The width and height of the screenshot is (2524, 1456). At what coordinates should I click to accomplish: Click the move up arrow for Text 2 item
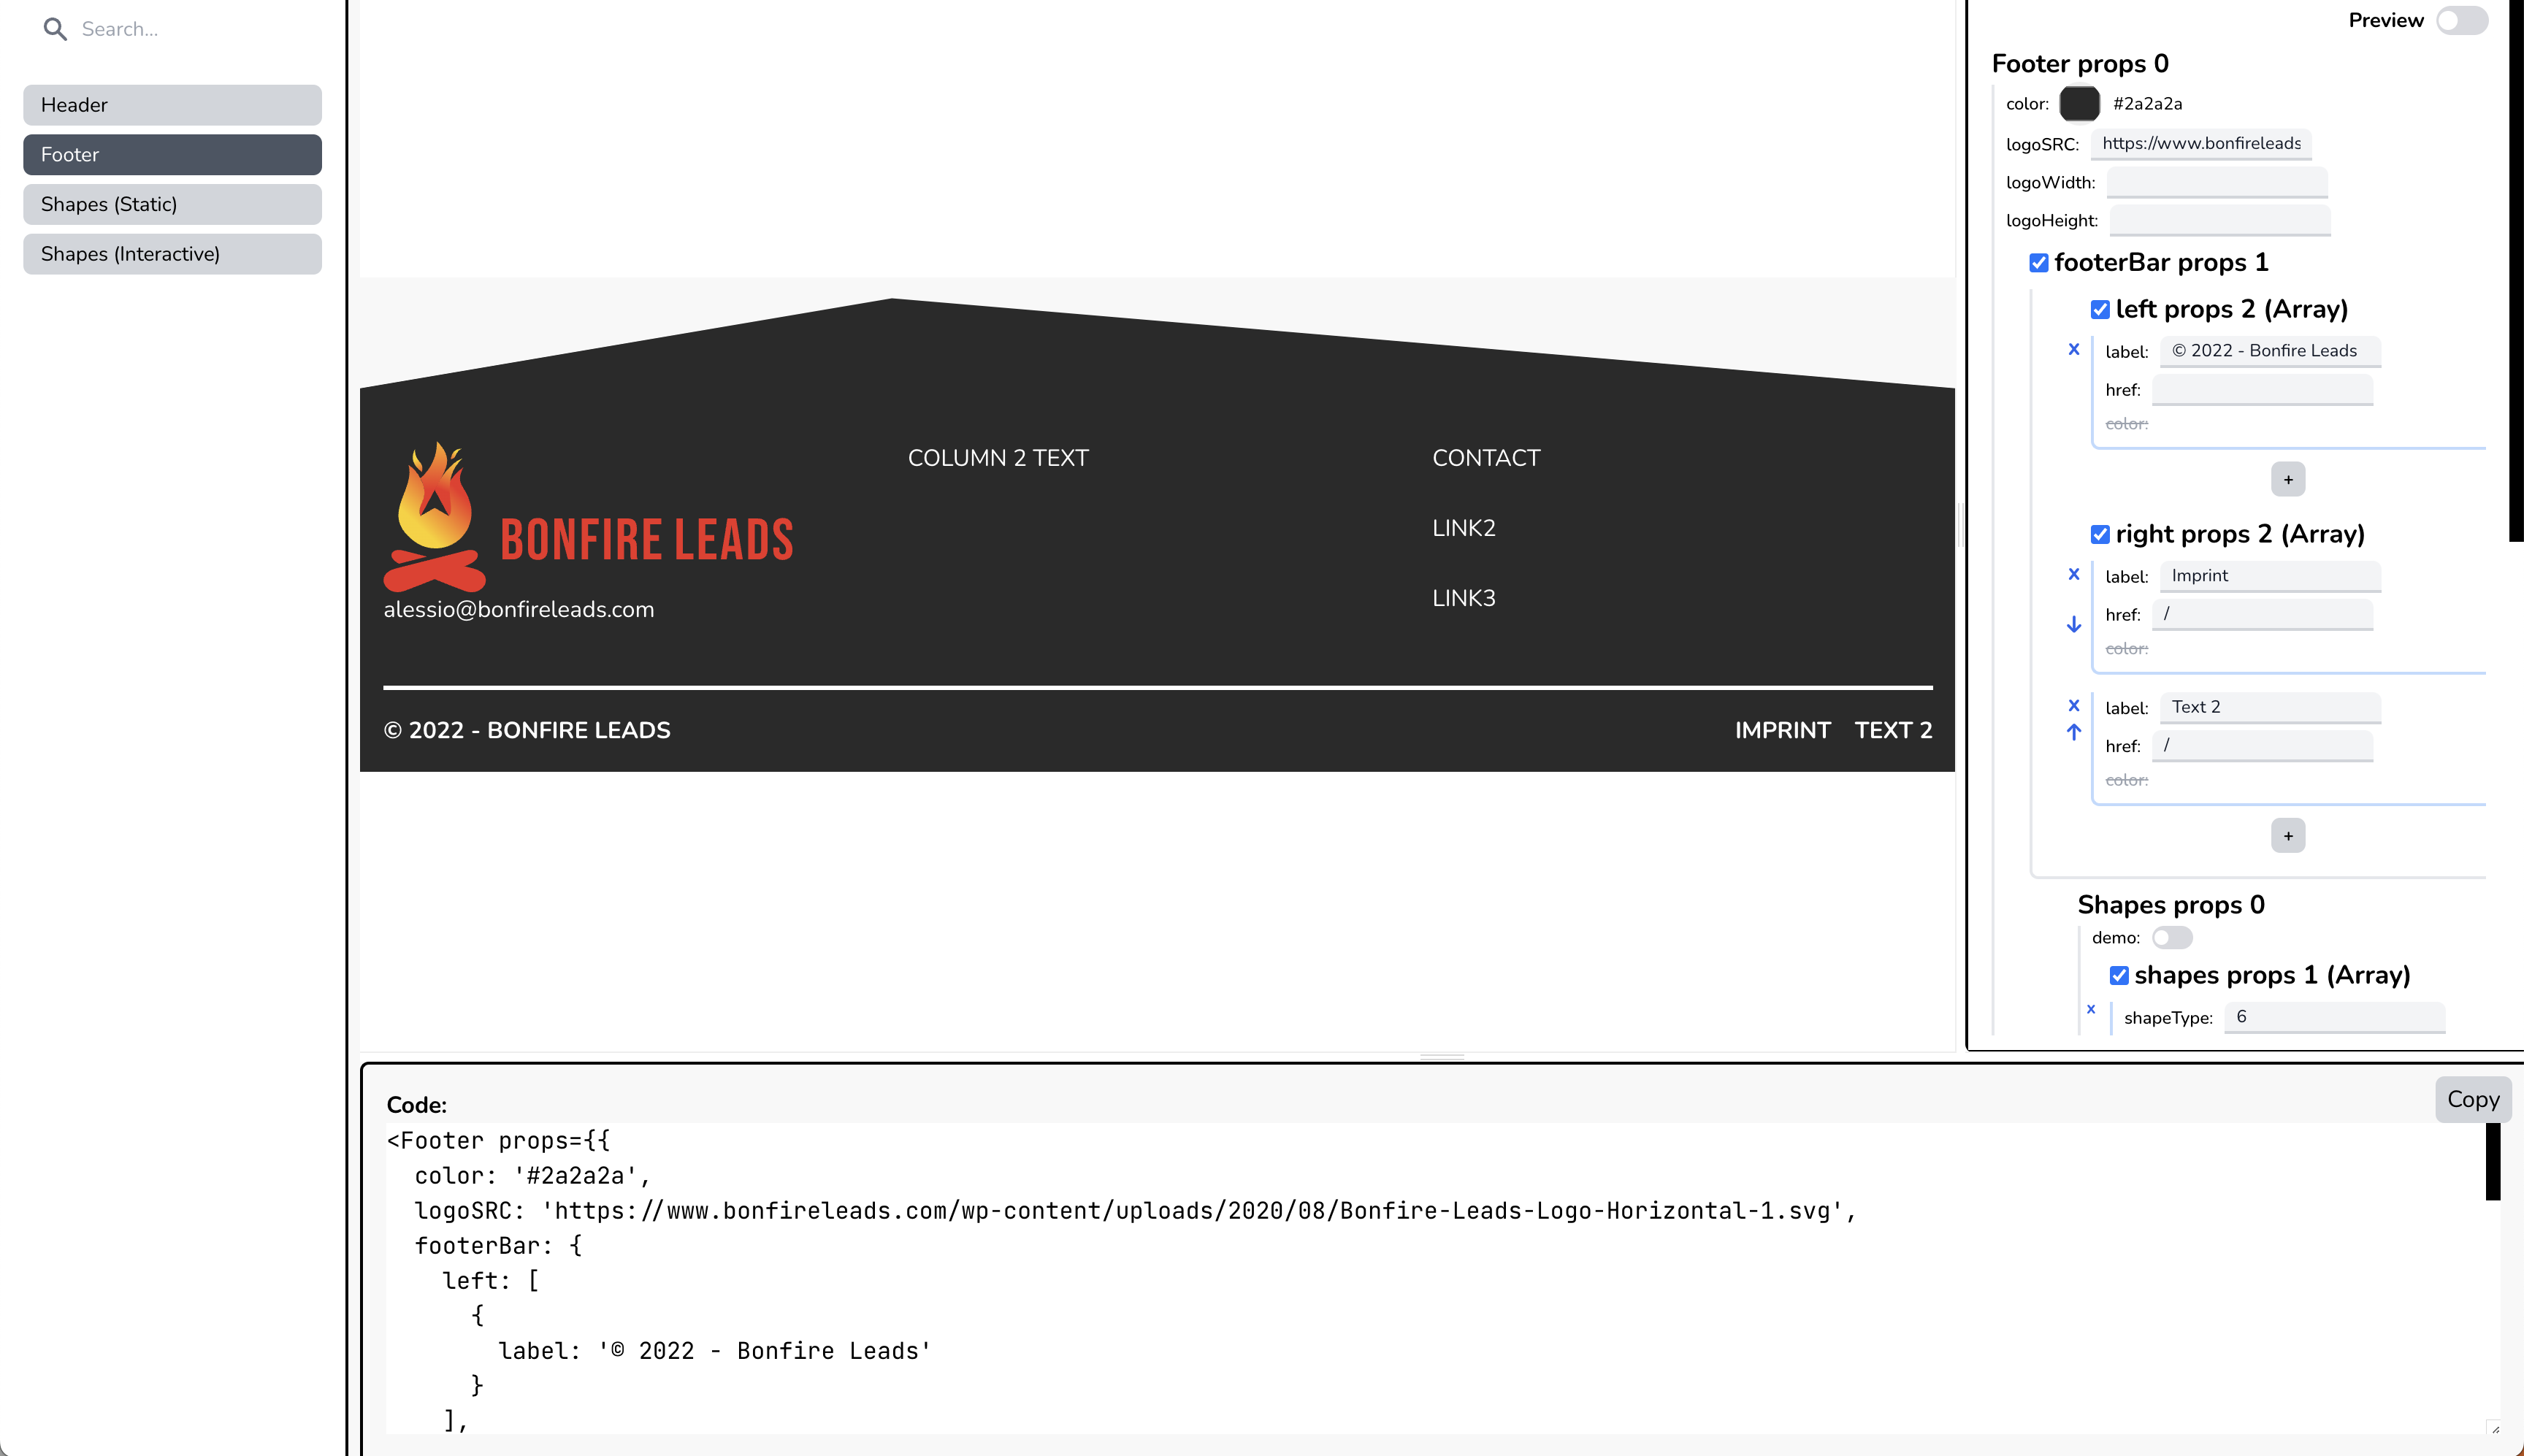[x=2073, y=732]
